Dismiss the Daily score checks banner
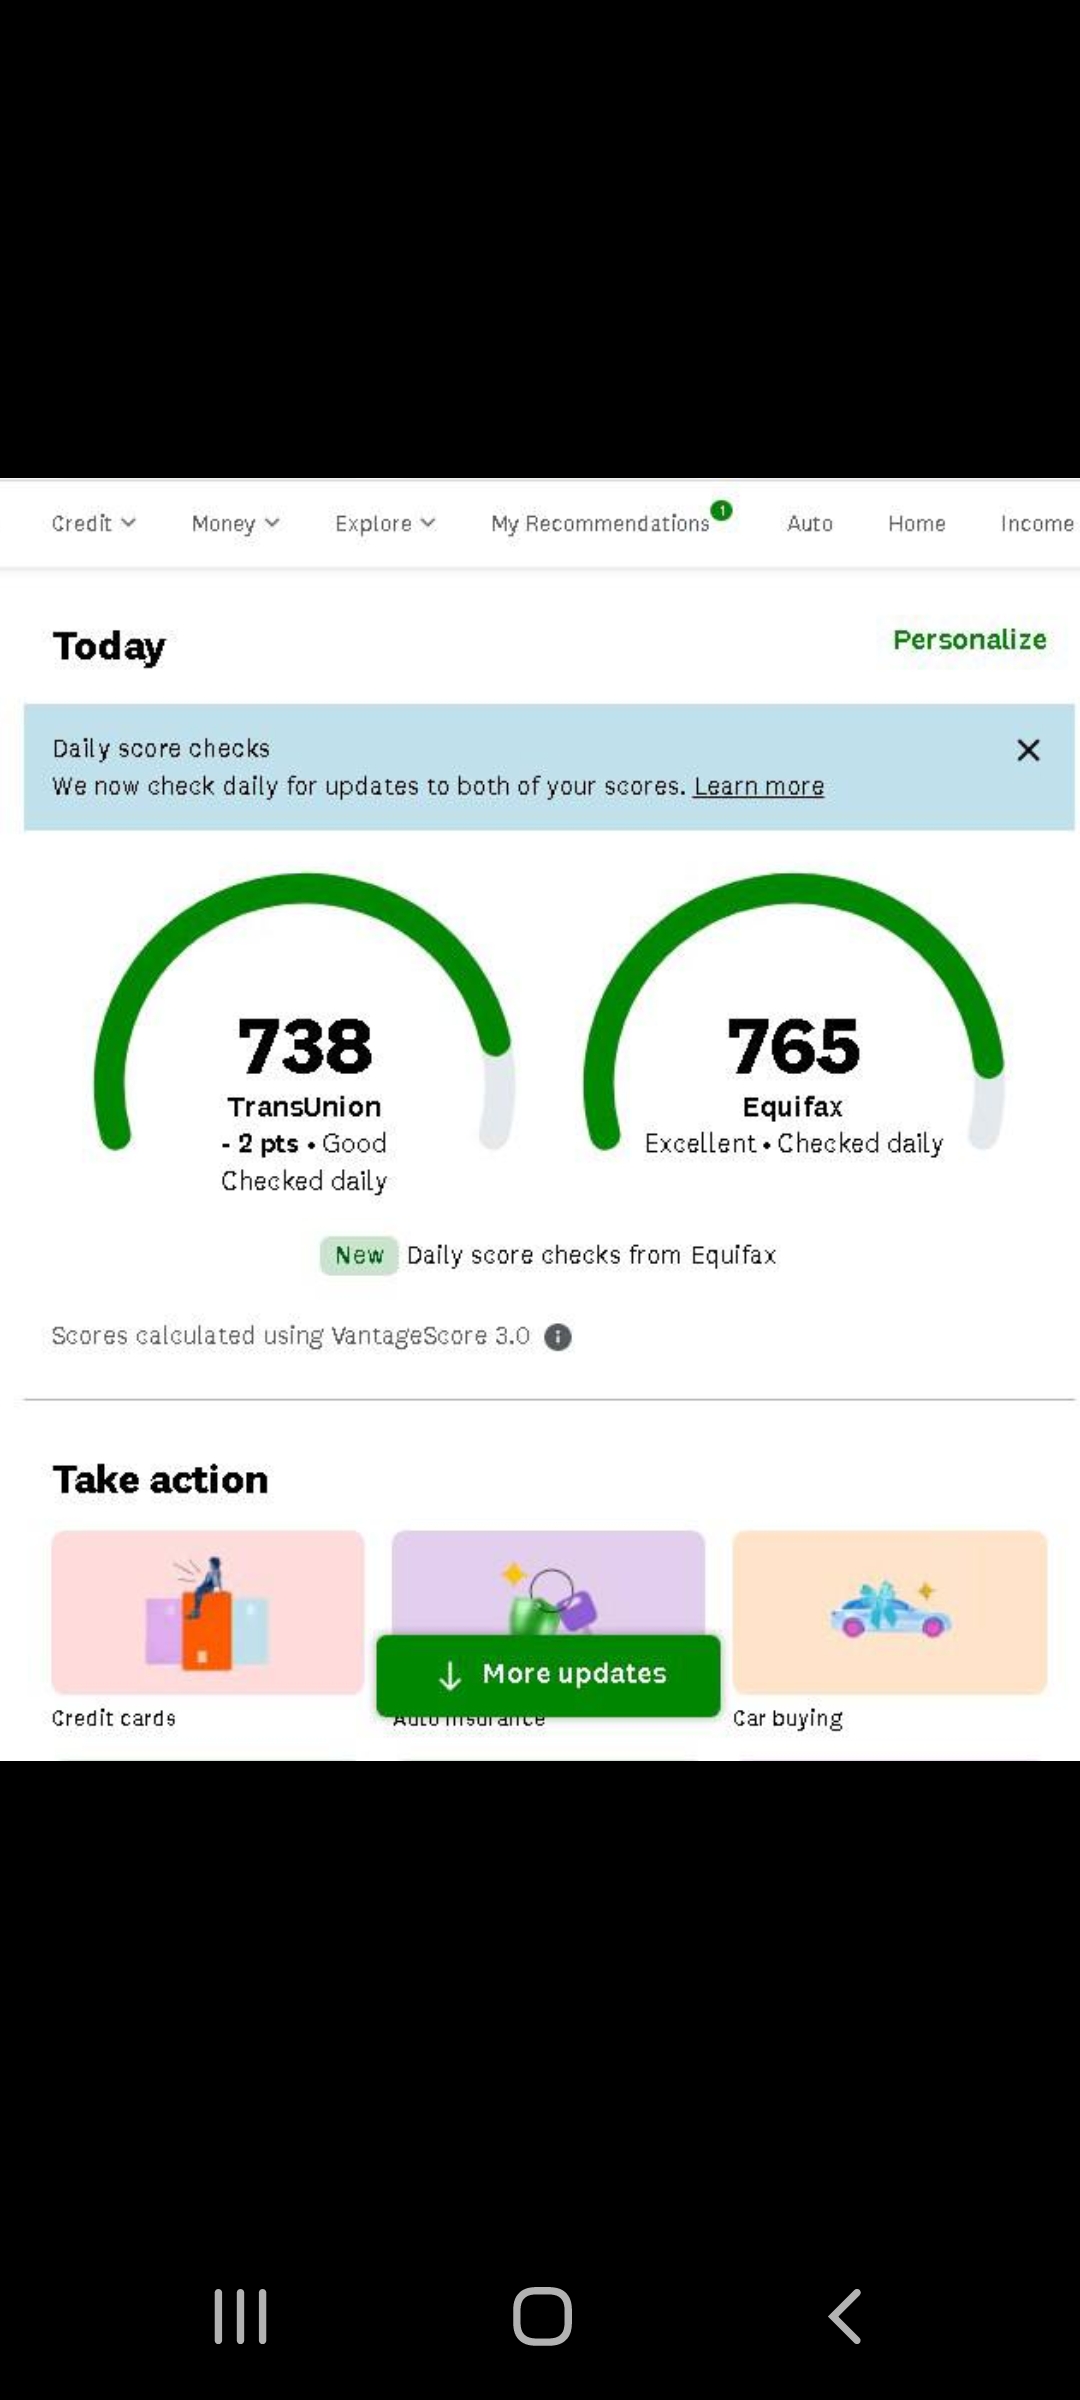This screenshot has height=2400, width=1080. click(1028, 750)
